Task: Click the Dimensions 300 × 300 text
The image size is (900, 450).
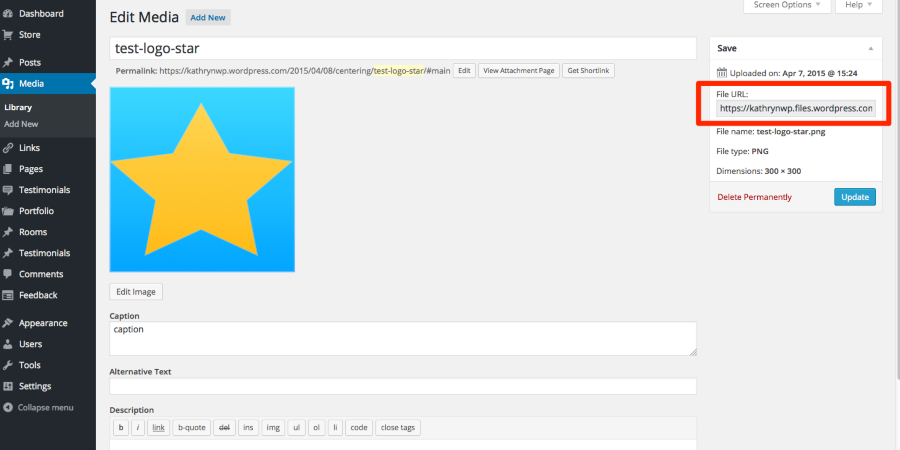Action: click(x=759, y=171)
